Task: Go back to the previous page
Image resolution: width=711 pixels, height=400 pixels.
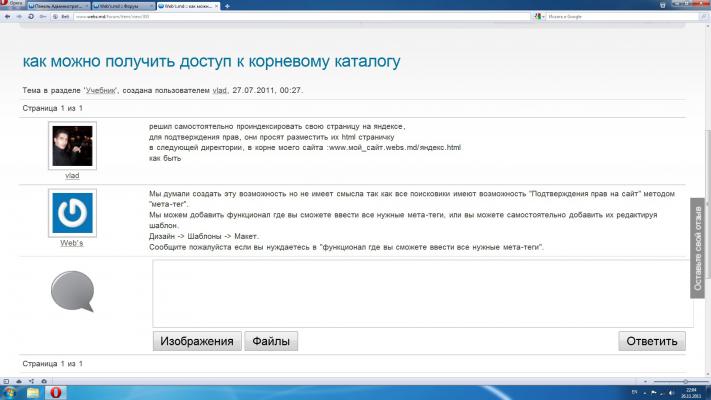Action: tap(6, 17)
